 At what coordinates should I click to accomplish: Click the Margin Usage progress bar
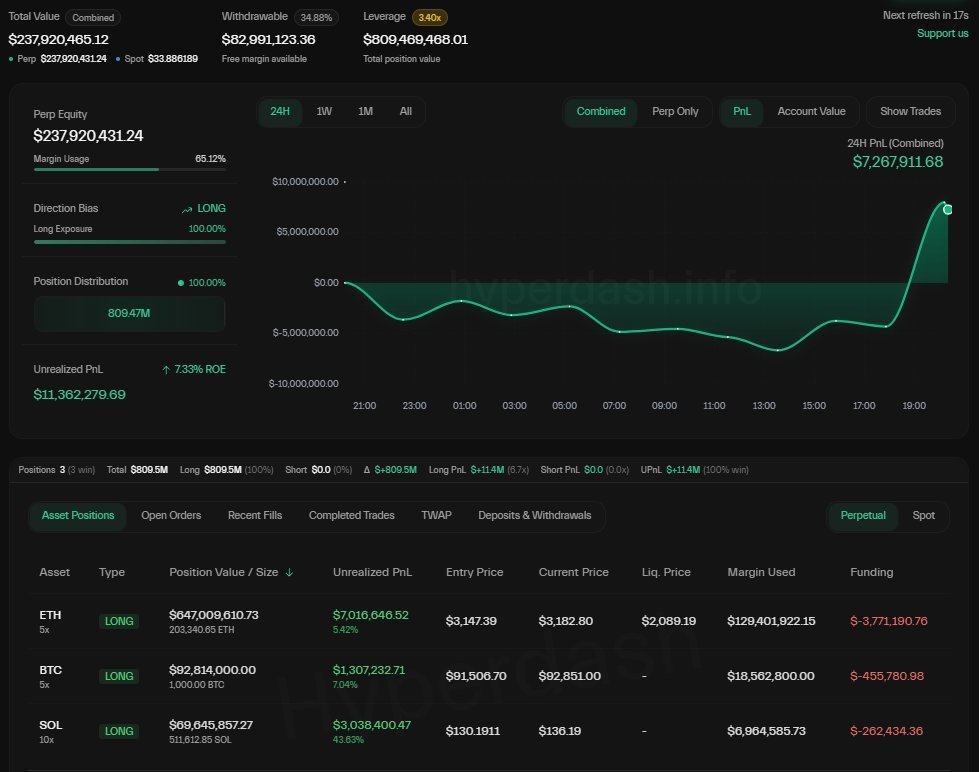point(129,170)
